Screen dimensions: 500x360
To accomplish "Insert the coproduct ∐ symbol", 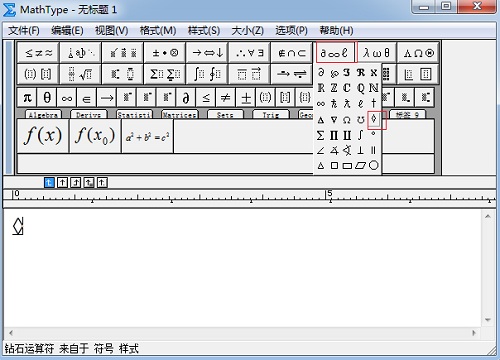I will coord(347,135).
